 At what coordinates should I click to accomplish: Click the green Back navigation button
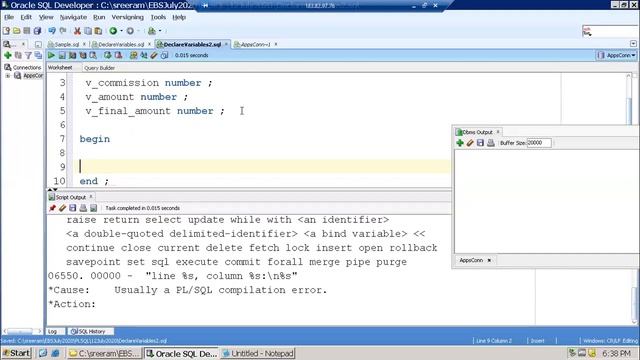pos(113,31)
